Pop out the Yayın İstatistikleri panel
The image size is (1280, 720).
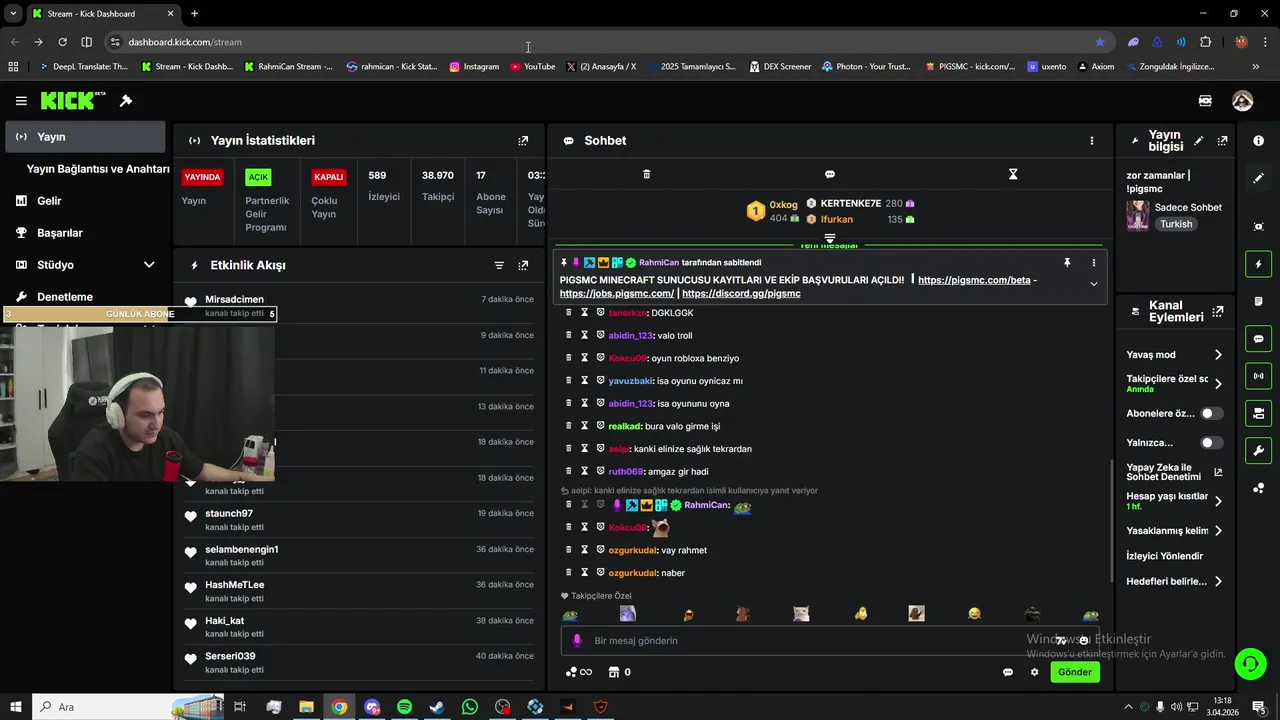523,141
